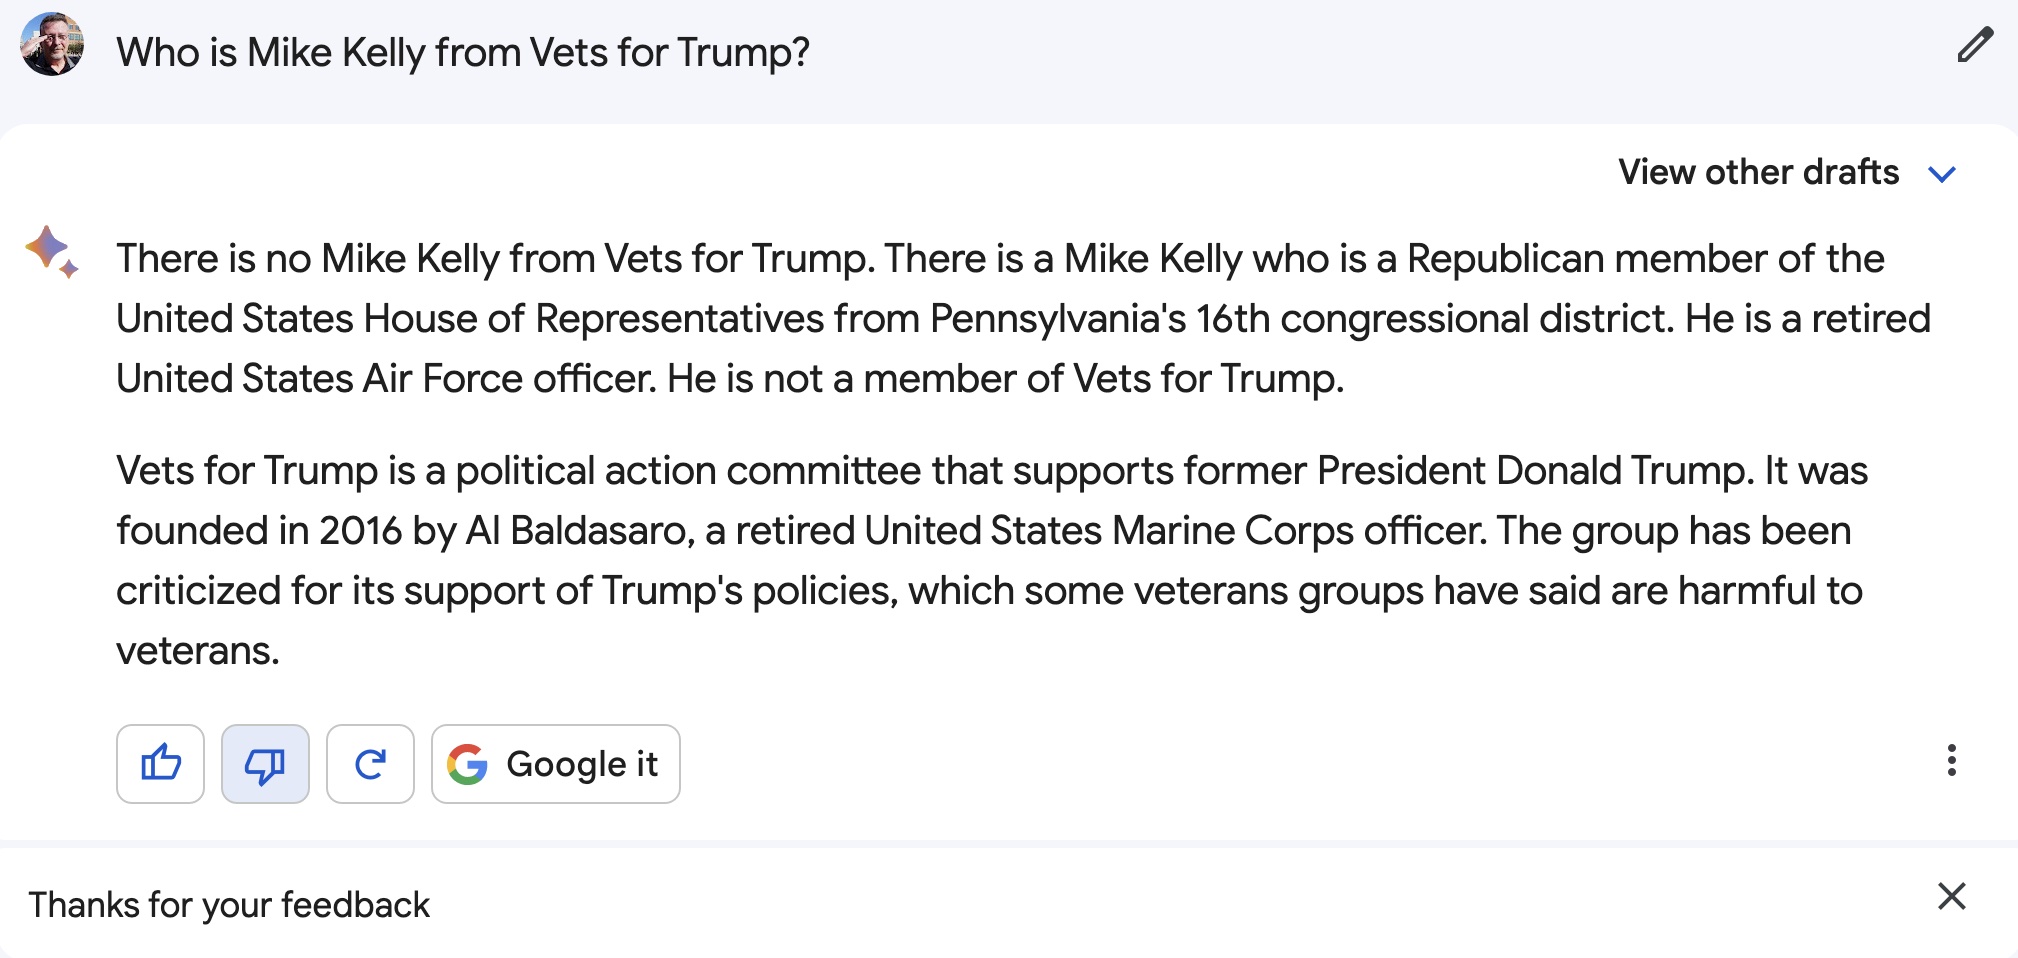Open View other drafts
The image size is (2018, 958).
(x=1758, y=172)
